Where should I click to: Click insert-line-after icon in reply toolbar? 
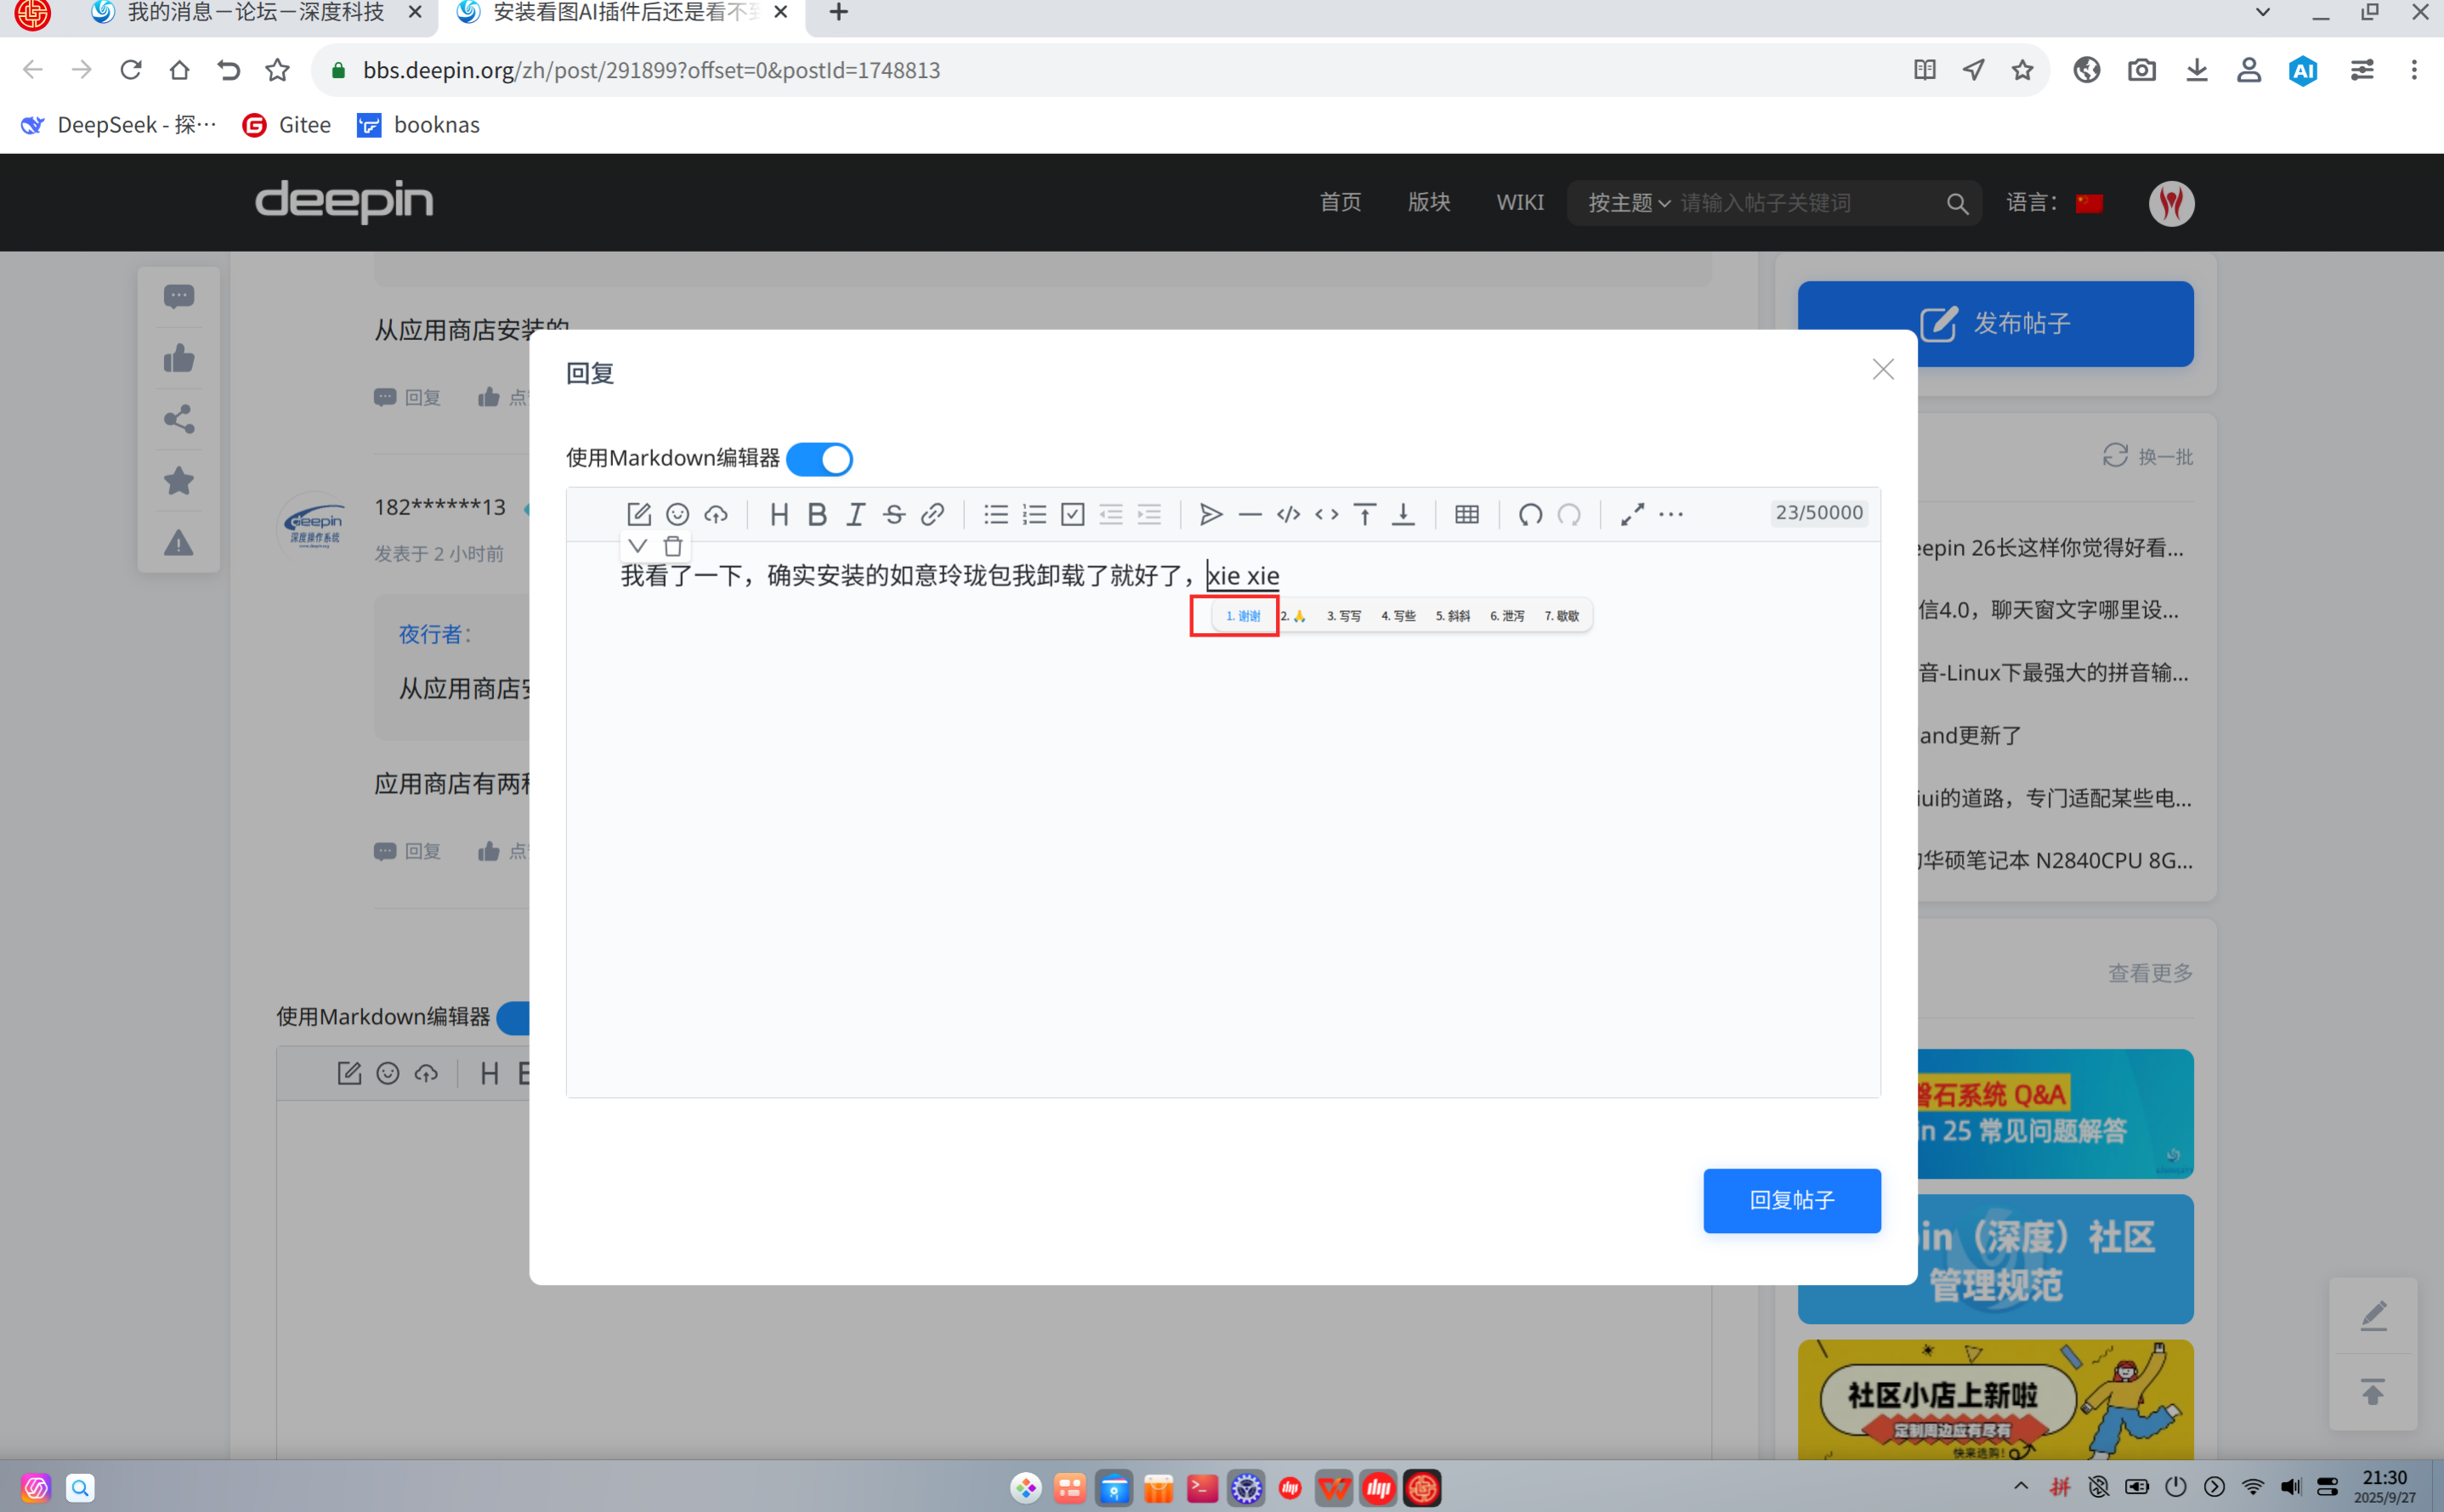(x=1404, y=514)
